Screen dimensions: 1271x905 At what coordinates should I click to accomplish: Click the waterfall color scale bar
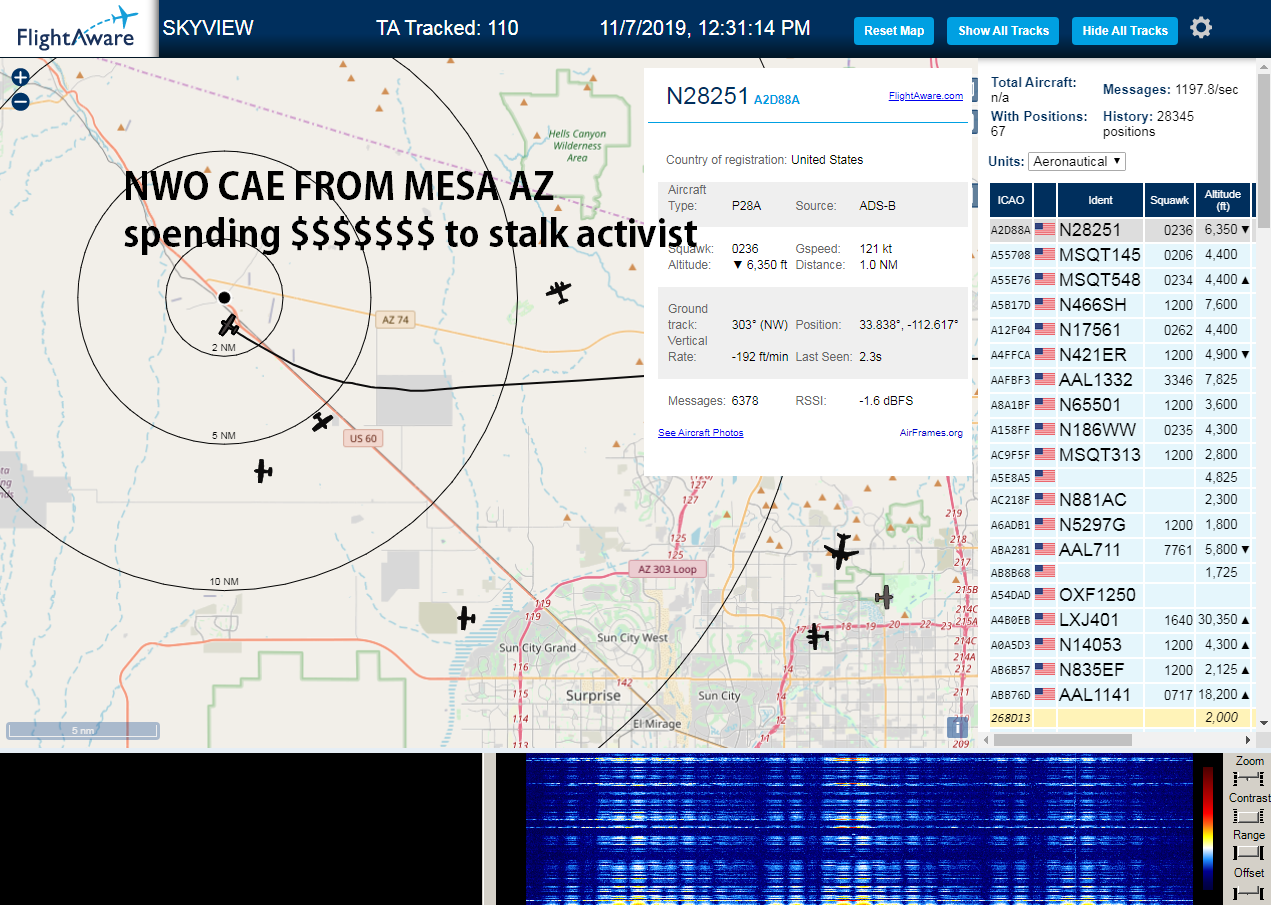coord(1208,830)
